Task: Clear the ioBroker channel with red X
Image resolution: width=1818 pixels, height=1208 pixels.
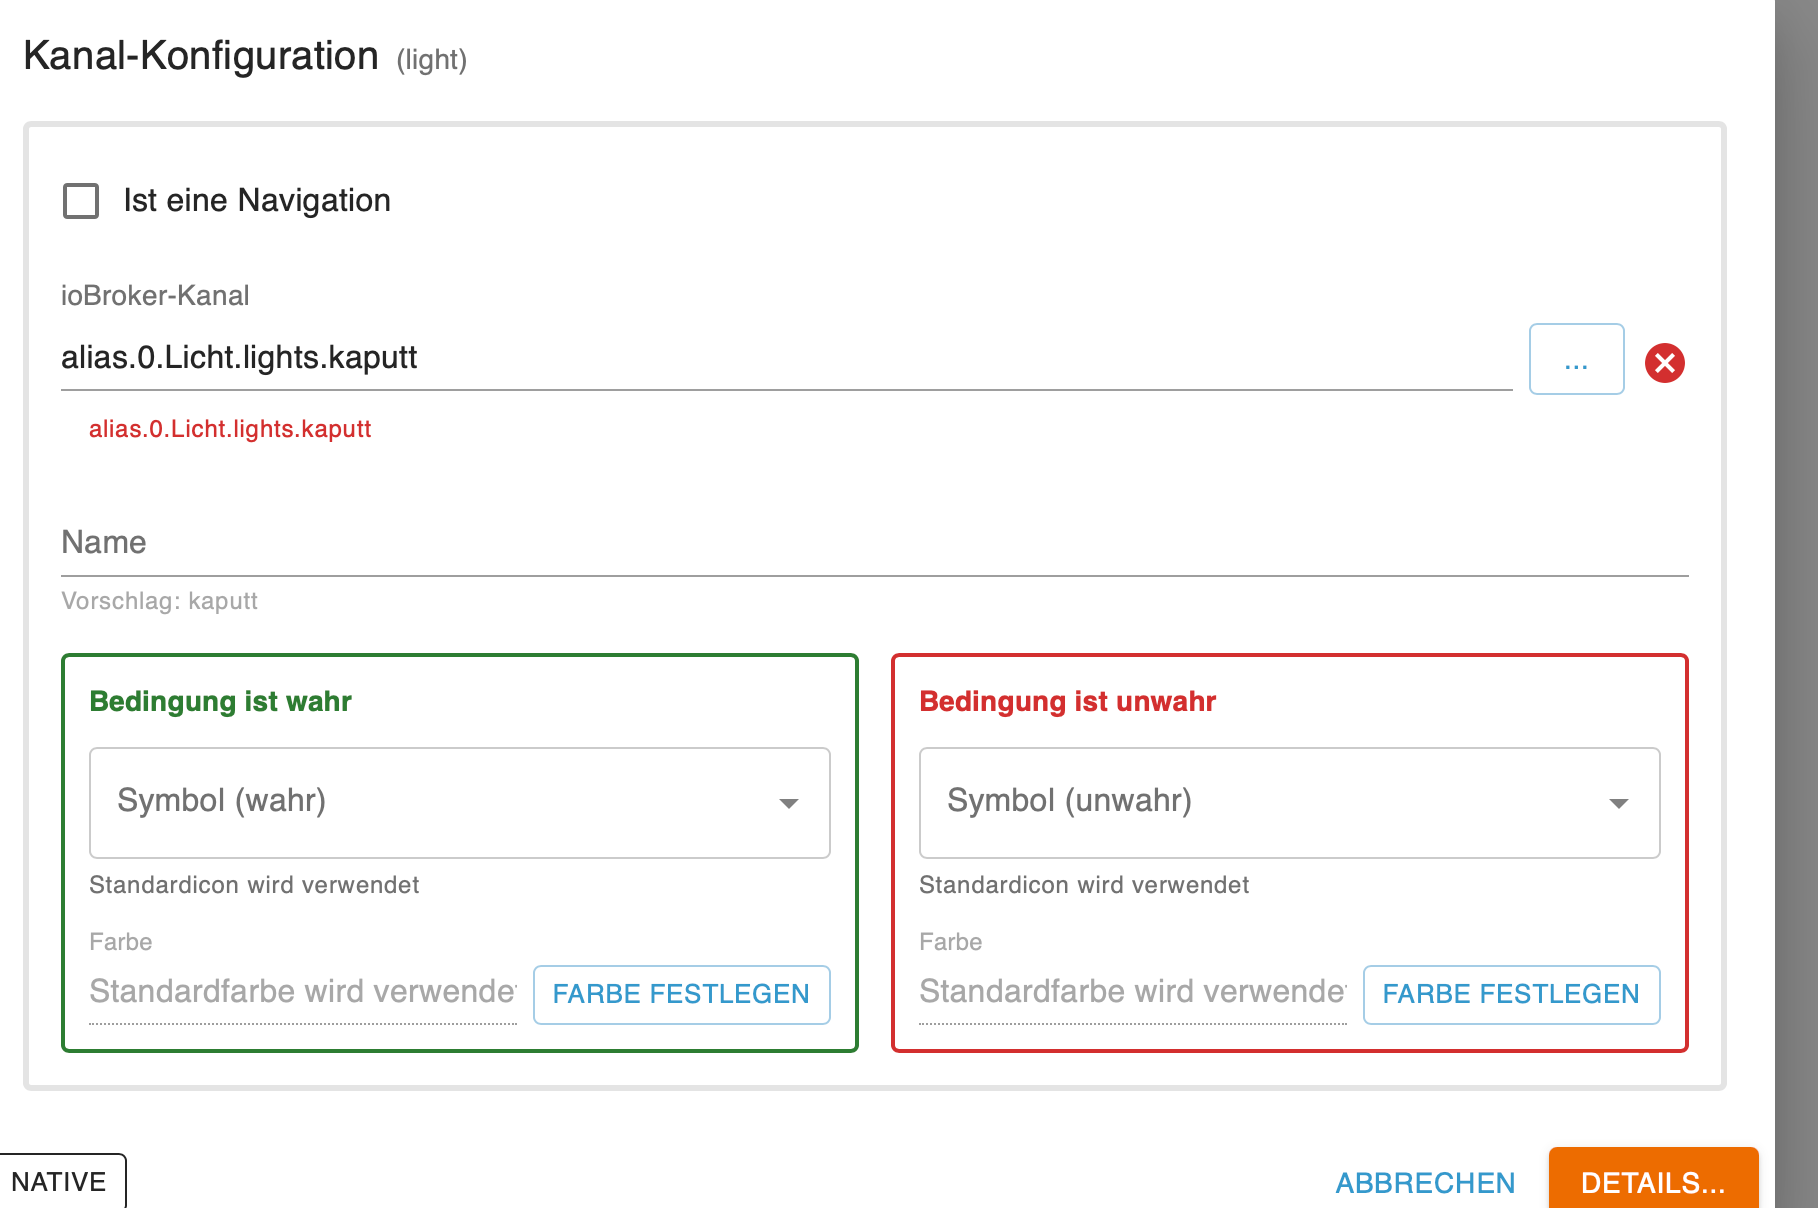Action: coord(1665,363)
